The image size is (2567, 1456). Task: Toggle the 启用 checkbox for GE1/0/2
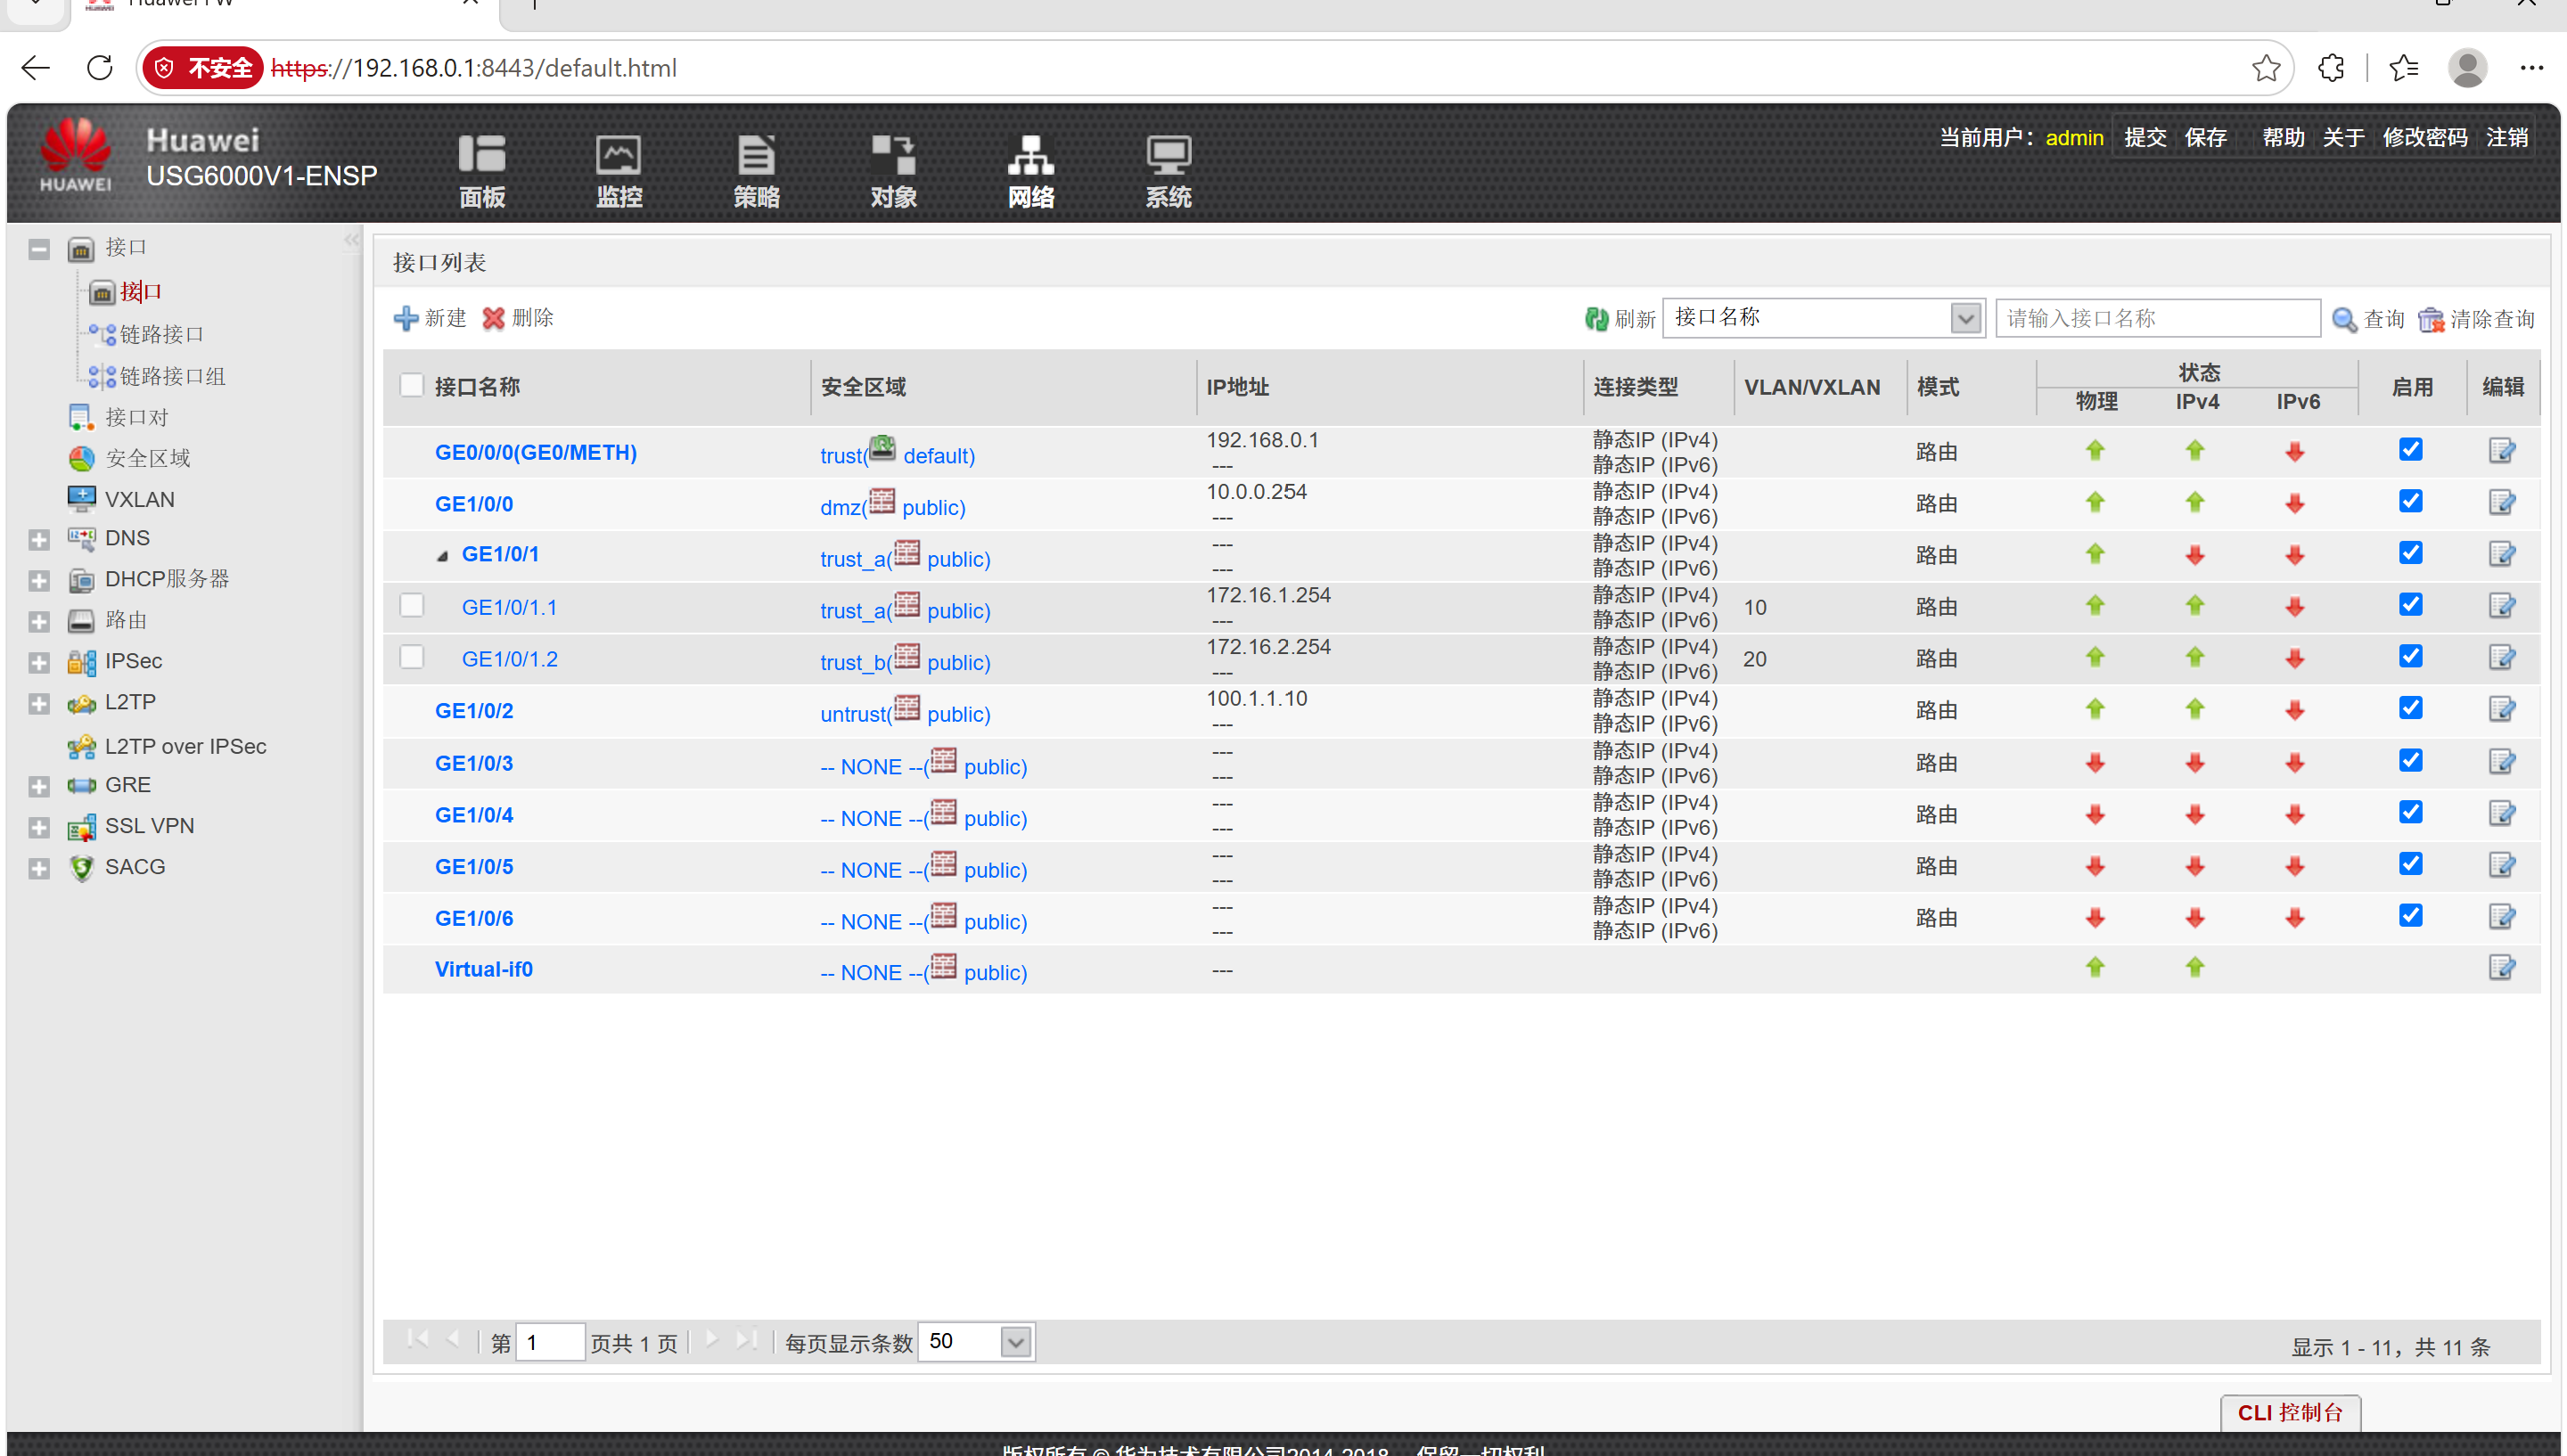click(x=2411, y=708)
